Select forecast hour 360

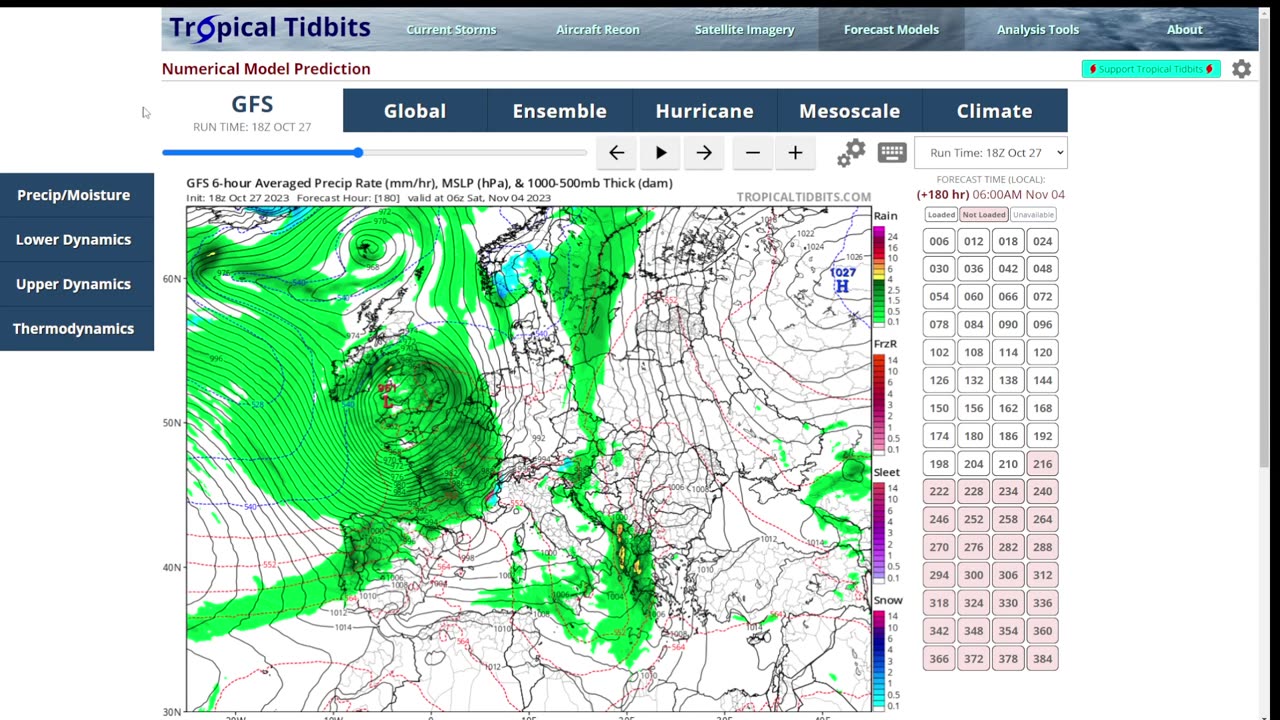point(1042,631)
